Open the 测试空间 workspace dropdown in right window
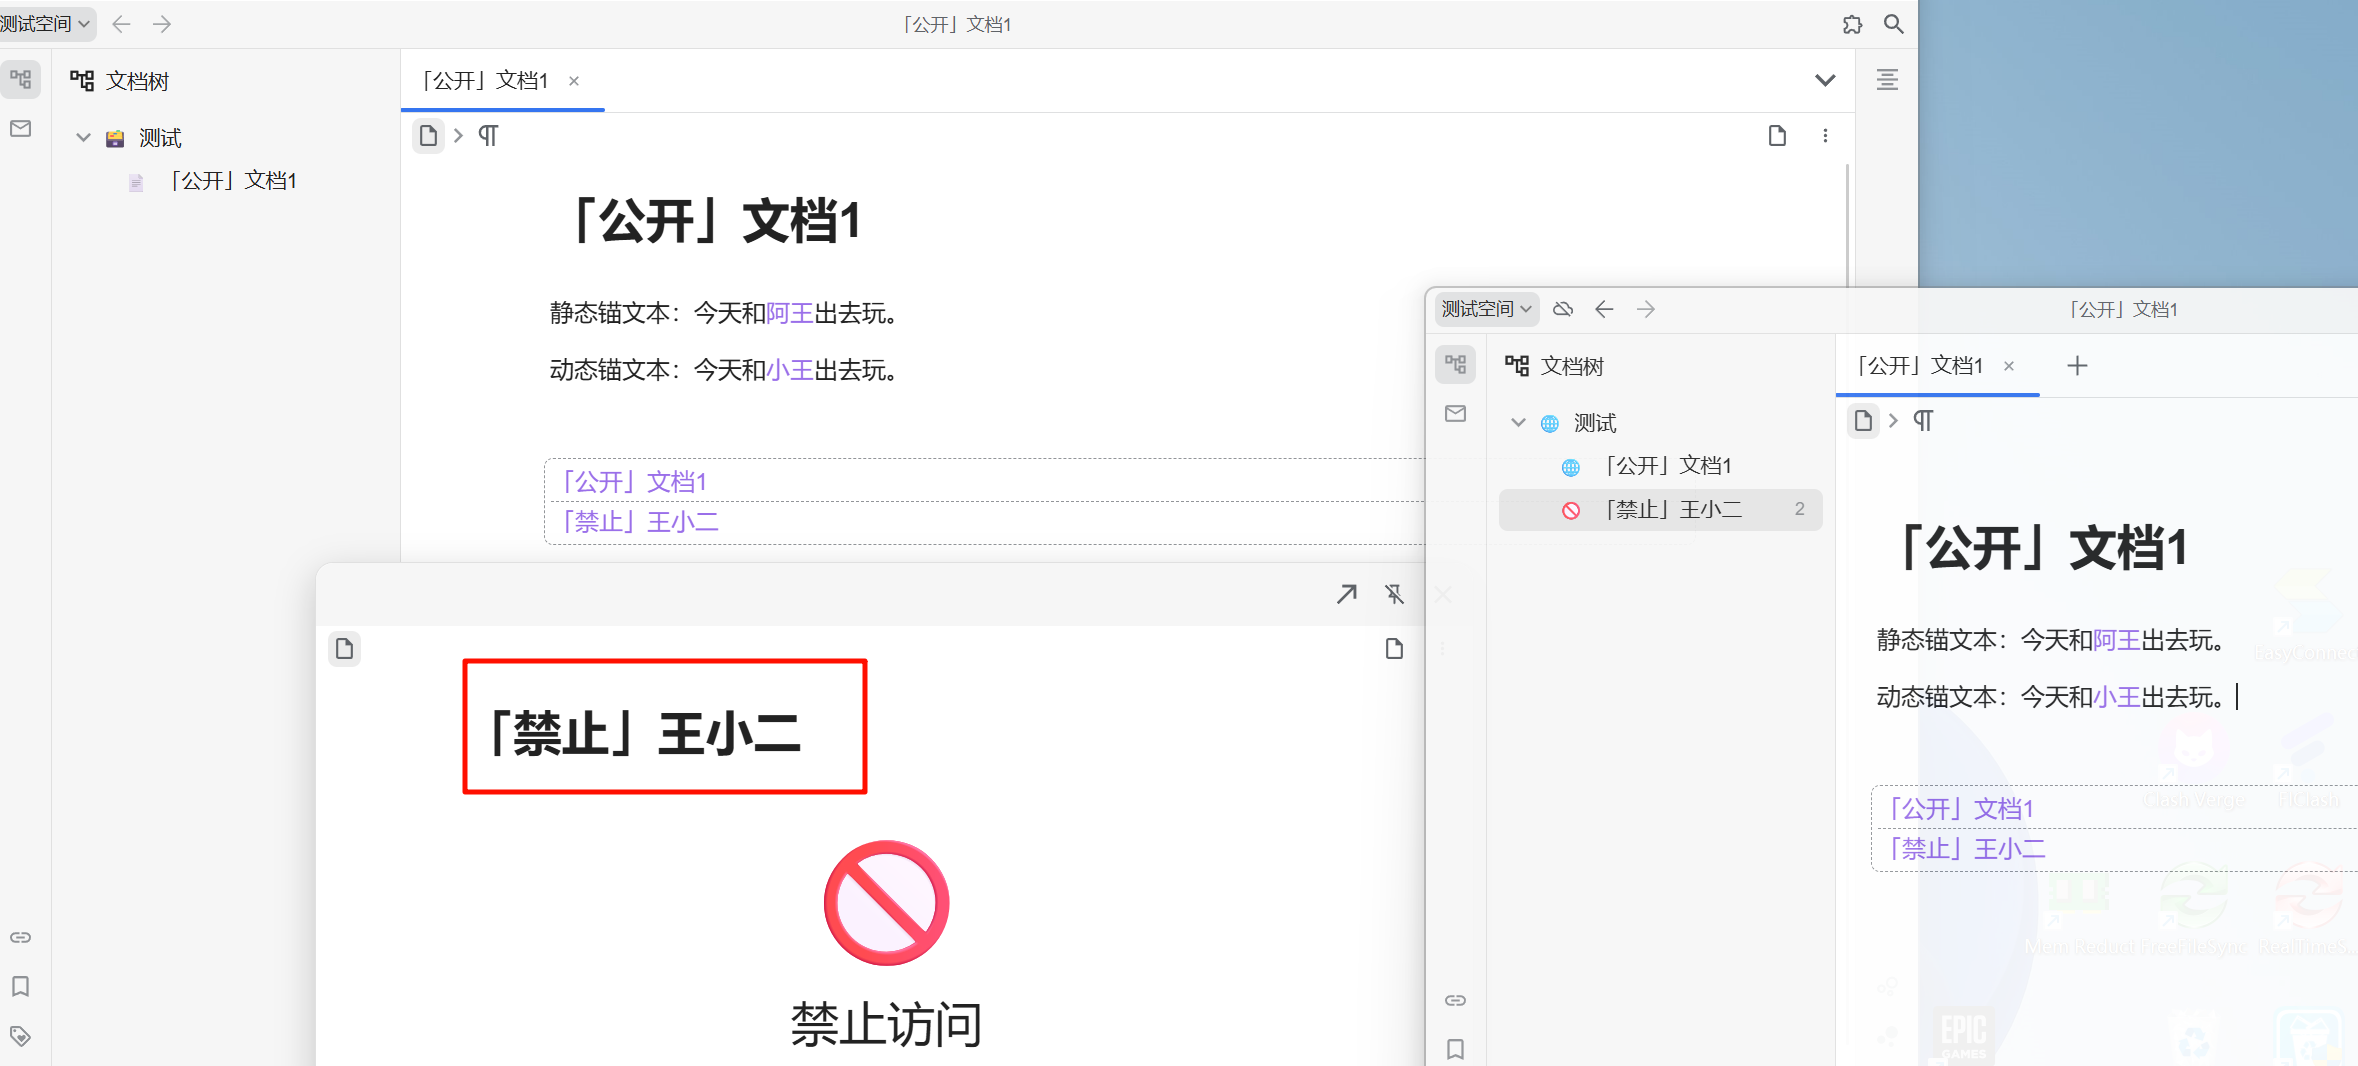The width and height of the screenshot is (2358, 1066). [x=1487, y=309]
